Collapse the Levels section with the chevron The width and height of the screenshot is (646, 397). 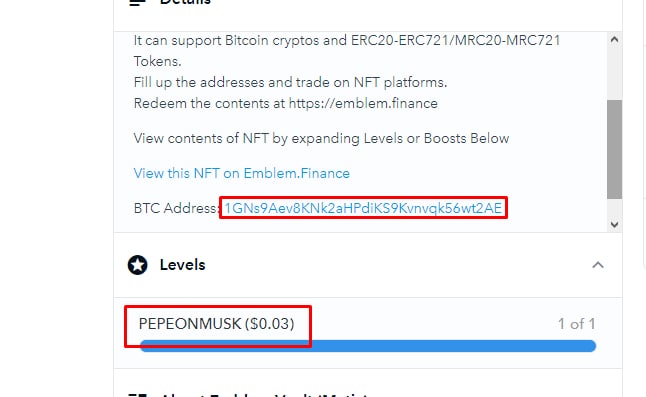point(598,265)
